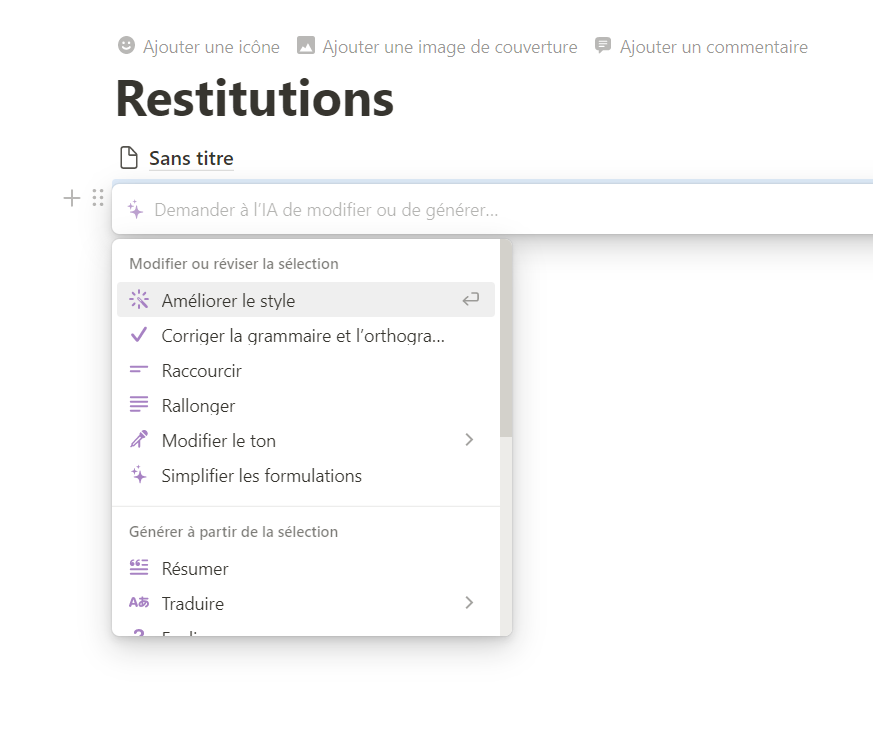The width and height of the screenshot is (873, 738).
Task: Select the Résumer option
Action: click(306, 569)
